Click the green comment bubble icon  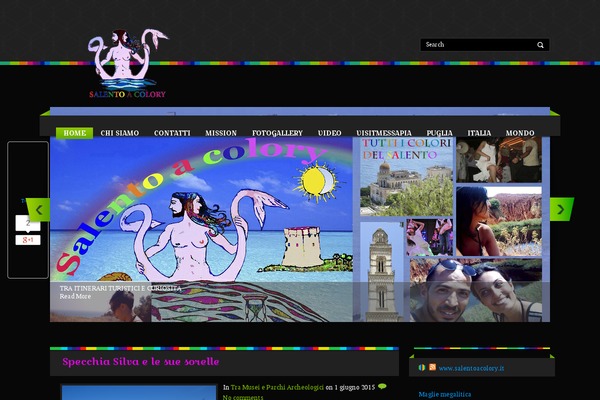point(382,386)
